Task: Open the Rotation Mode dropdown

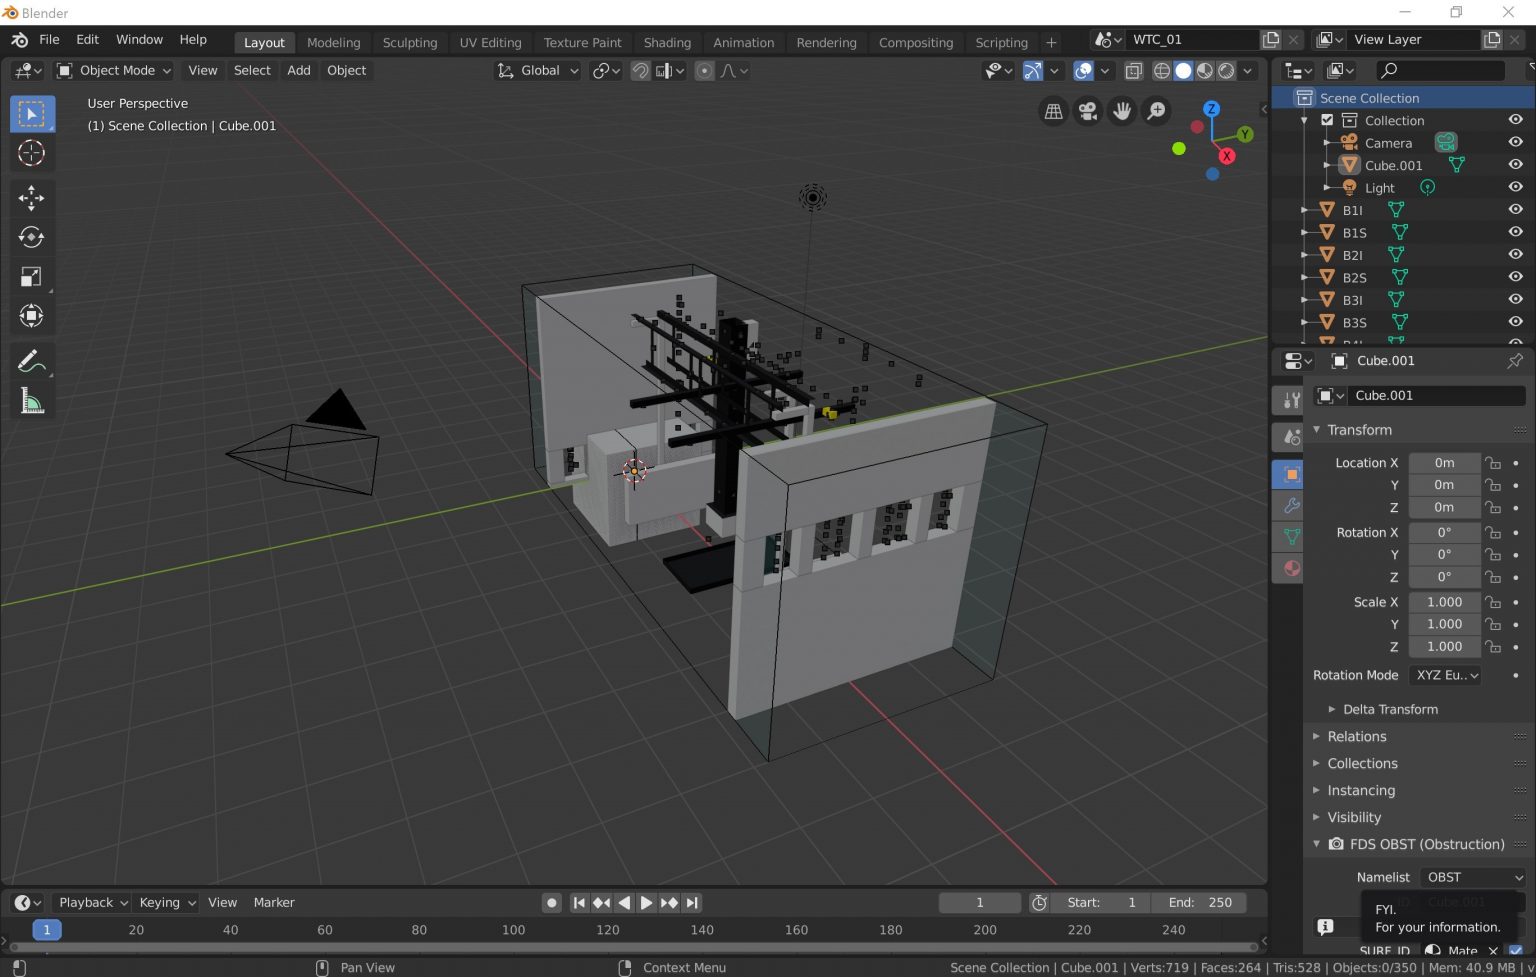Action: pyautogui.click(x=1445, y=676)
